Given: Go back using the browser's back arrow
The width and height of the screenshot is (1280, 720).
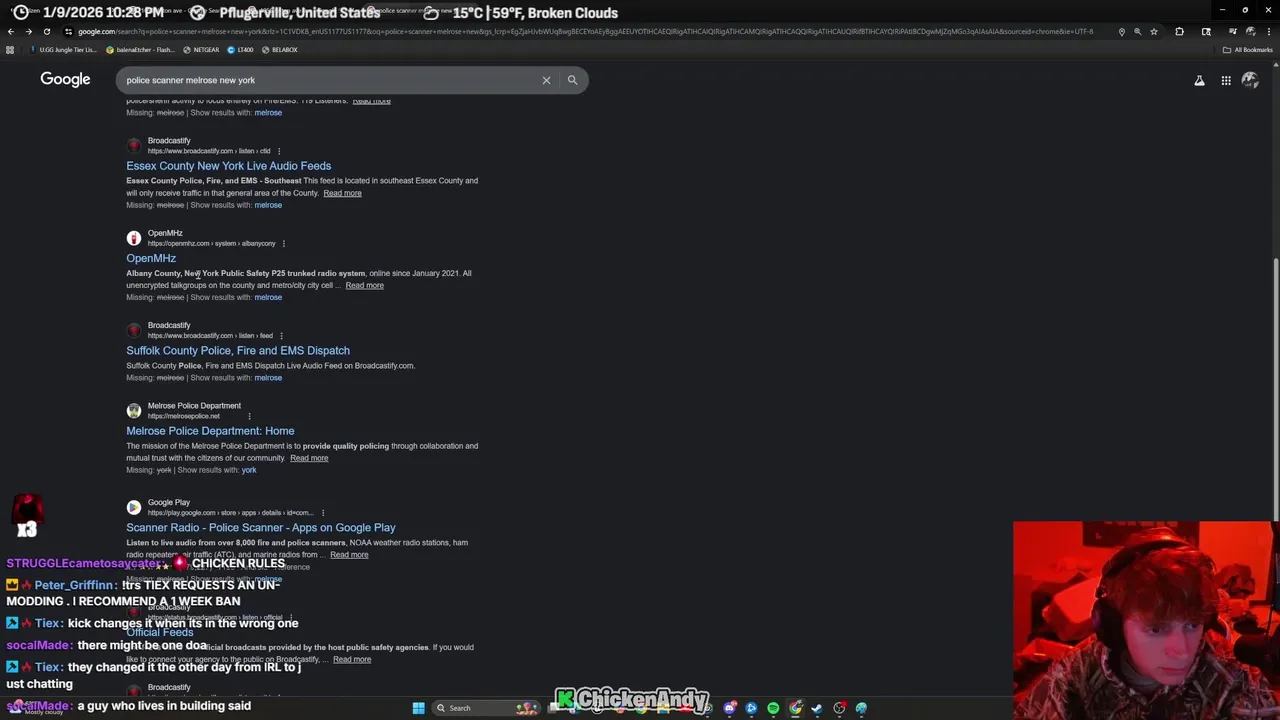Looking at the screenshot, I should point(10,31).
